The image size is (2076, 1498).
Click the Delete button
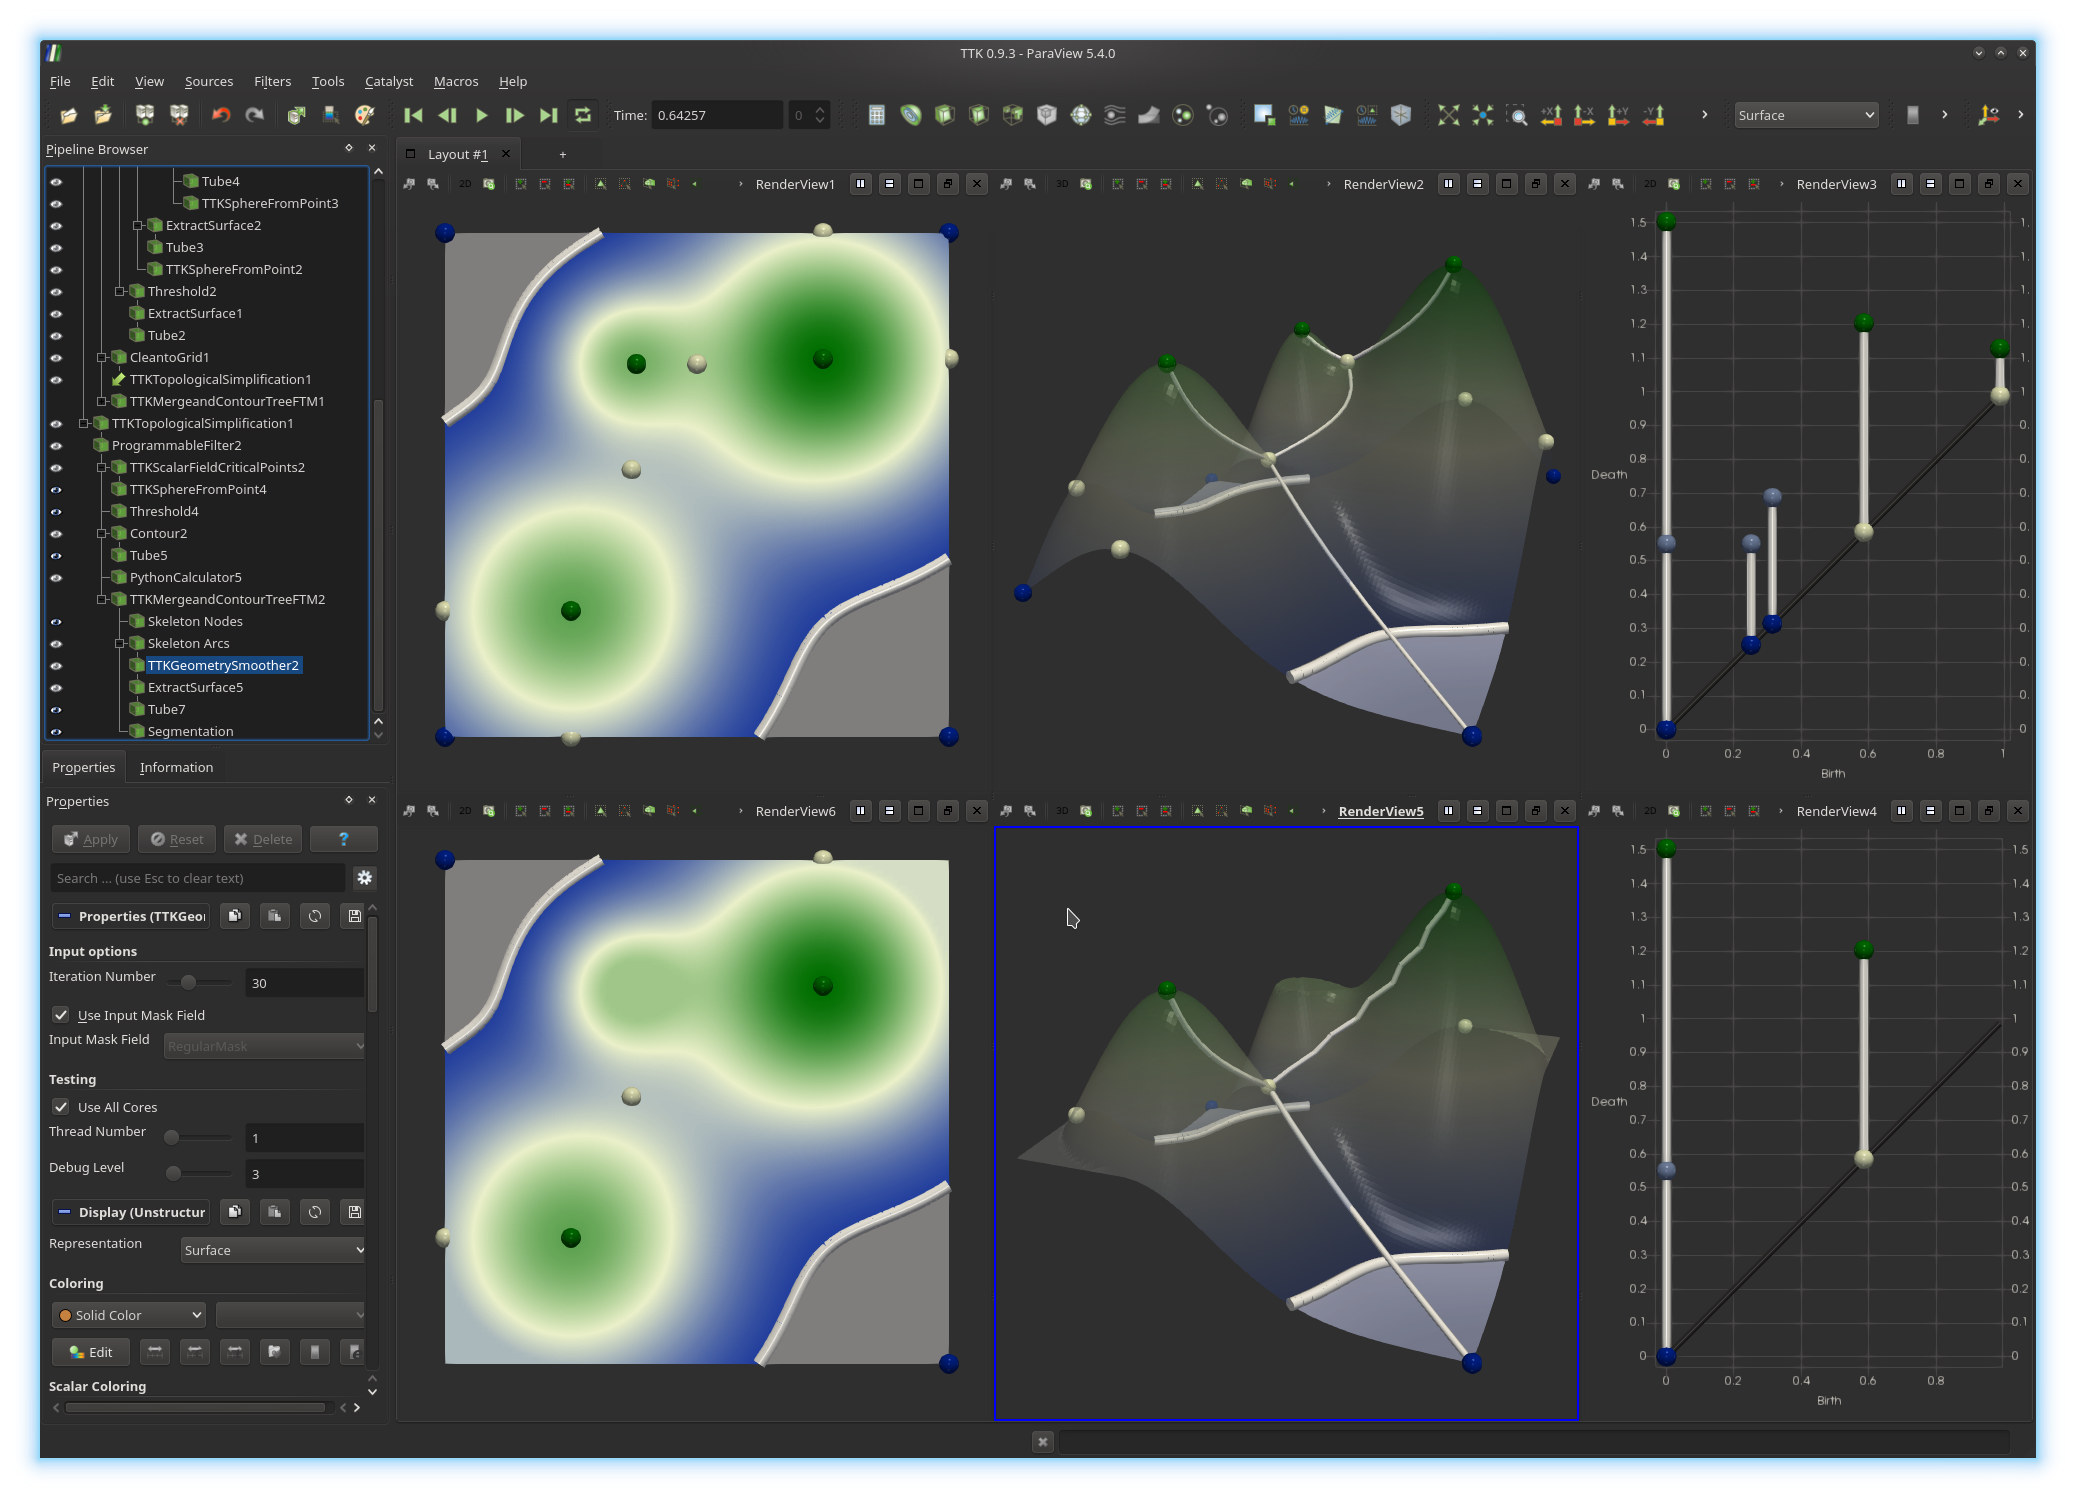(263, 839)
